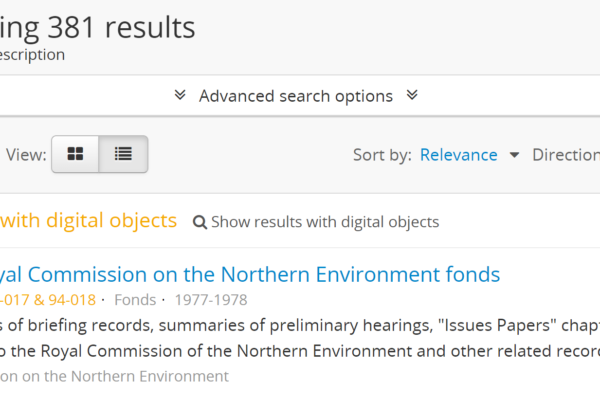Open Royal Commission on the Northern Environment fonds
The width and height of the screenshot is (600, 400).
click(248, 274)
